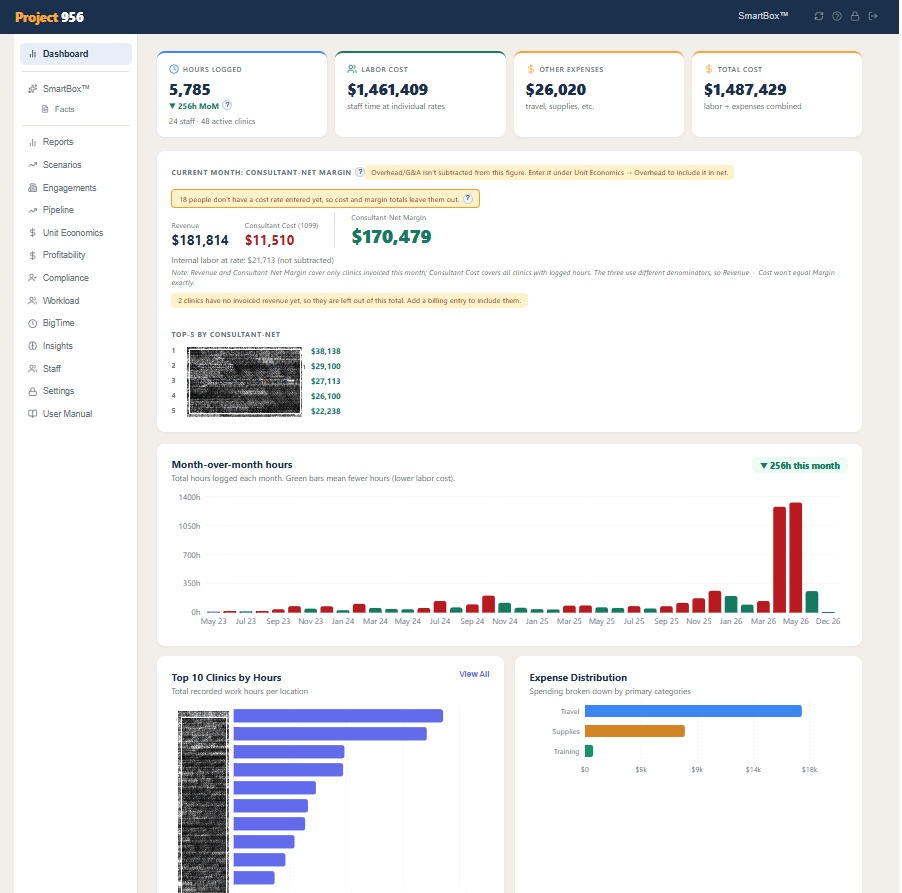Click the logout arrow icon in the top bar

[x=873, y=16]
